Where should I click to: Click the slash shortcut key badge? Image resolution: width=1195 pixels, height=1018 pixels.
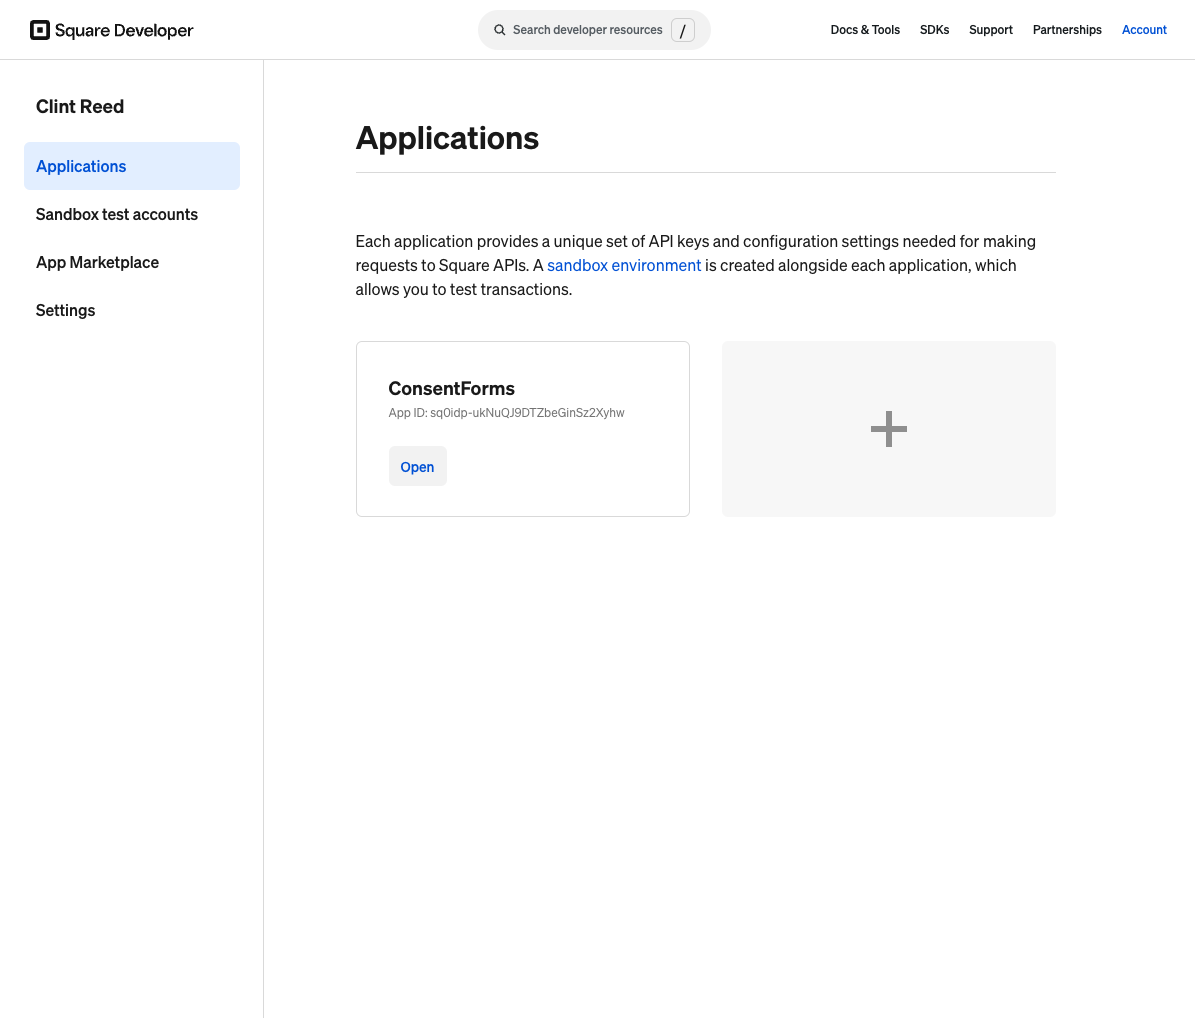[682, 30]
